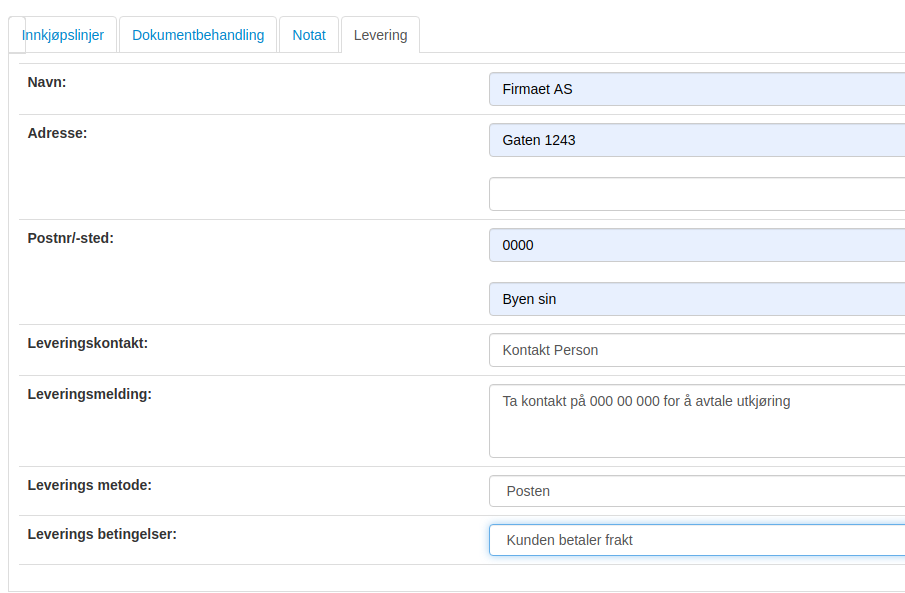The width and height of the screenshot is (905, 593).
Task: Focus the city field with Byen sin
Action: (697, 299)
